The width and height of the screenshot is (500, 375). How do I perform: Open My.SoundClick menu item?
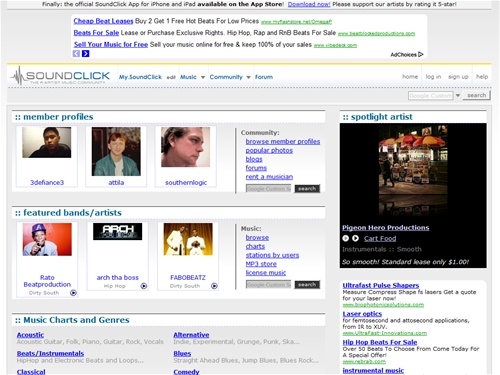coord(140,77)
